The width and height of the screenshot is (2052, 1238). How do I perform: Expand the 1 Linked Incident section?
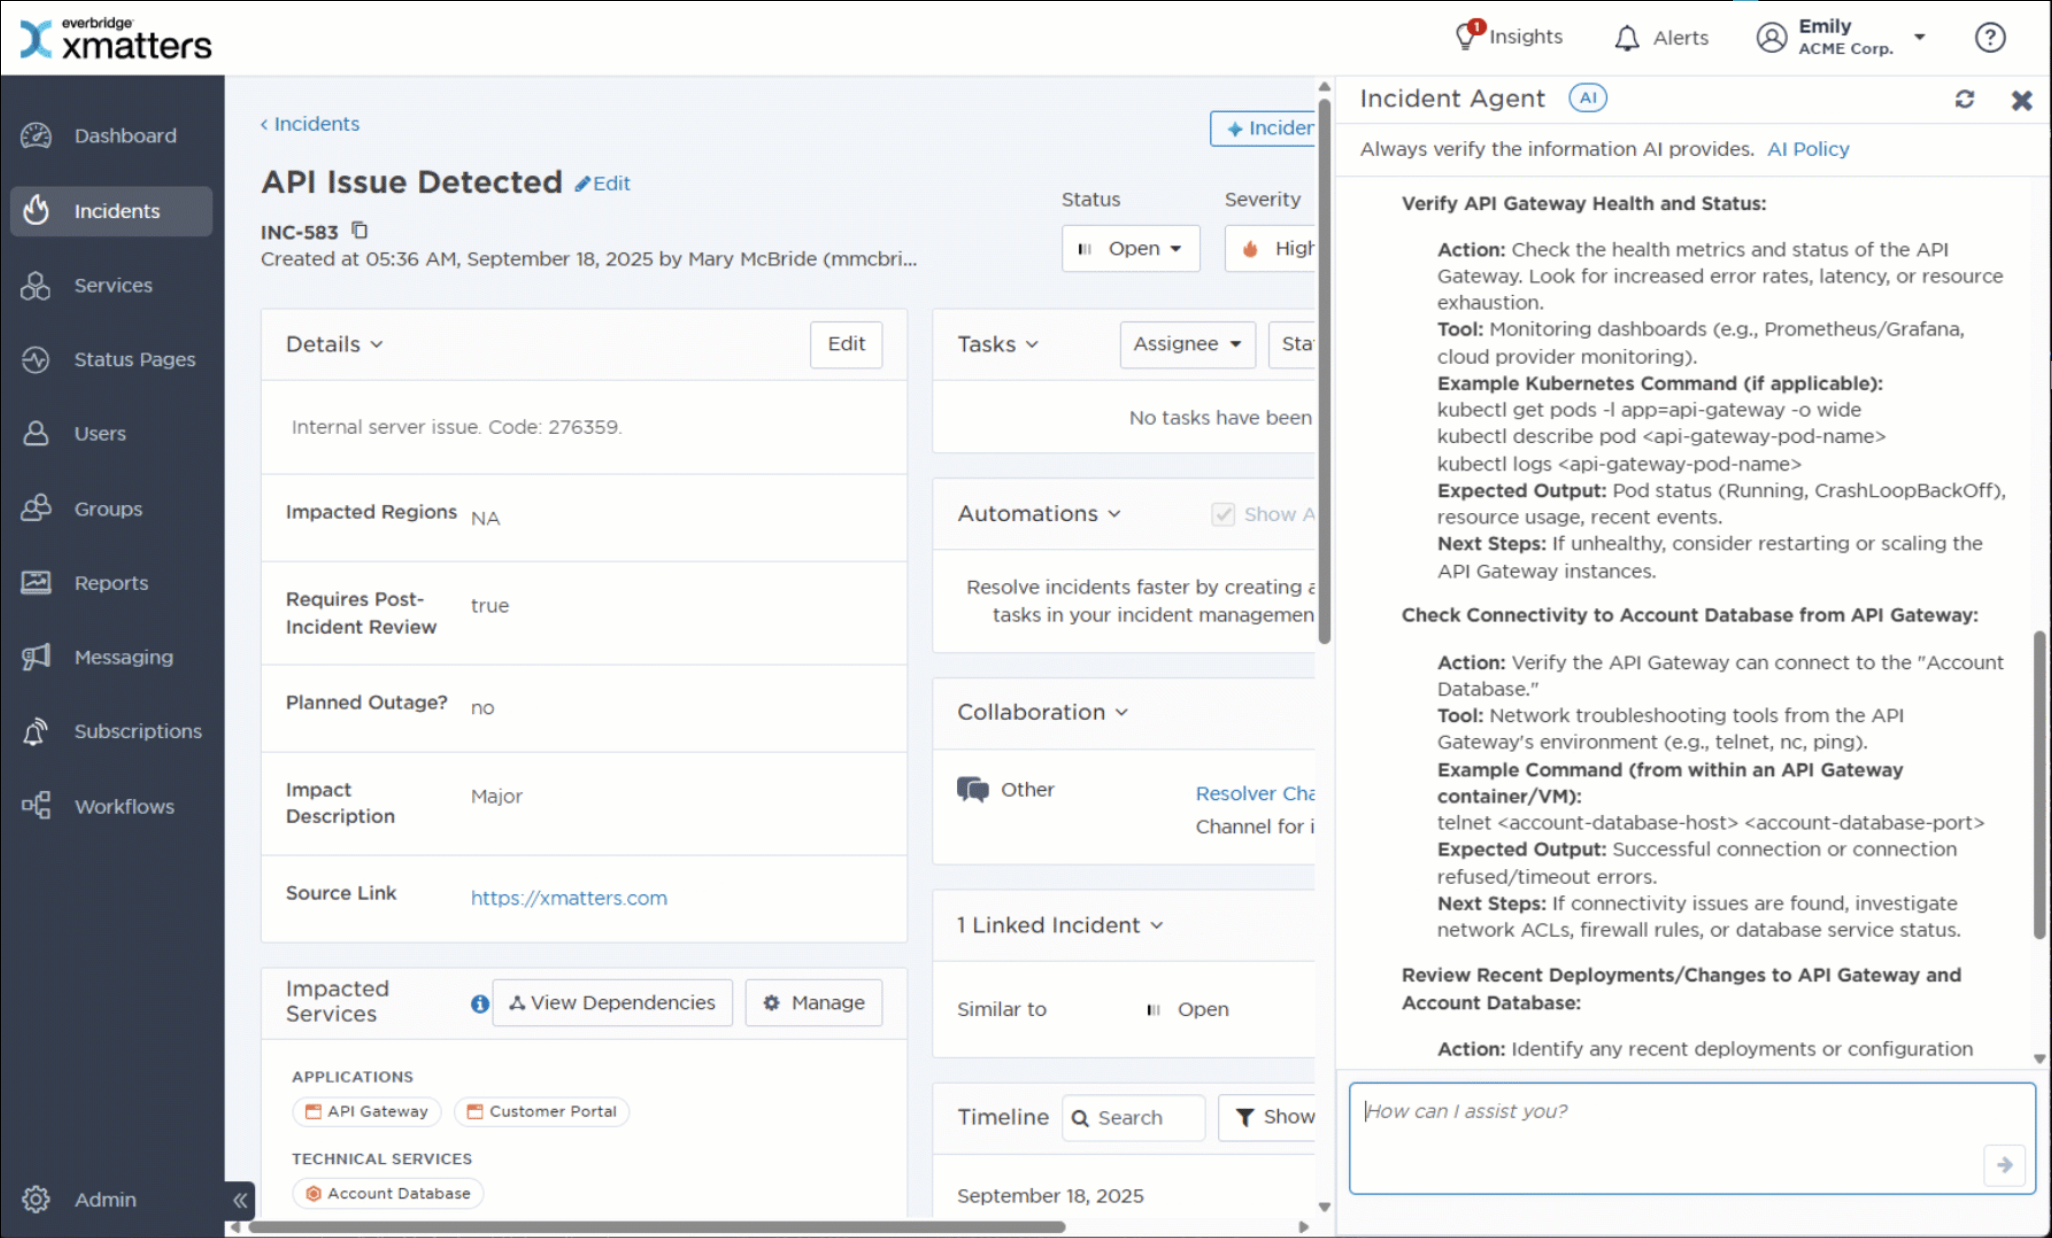coord(1157,925)
